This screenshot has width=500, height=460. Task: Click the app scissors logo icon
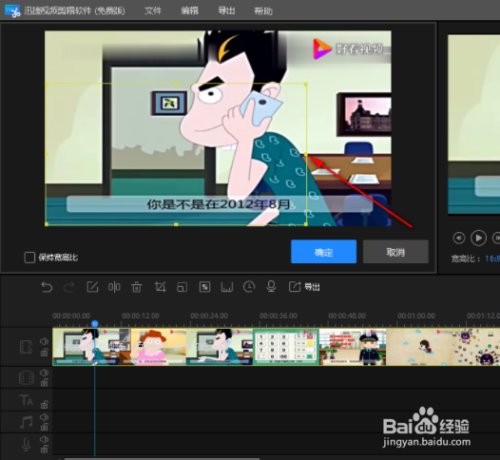(13, 10)
